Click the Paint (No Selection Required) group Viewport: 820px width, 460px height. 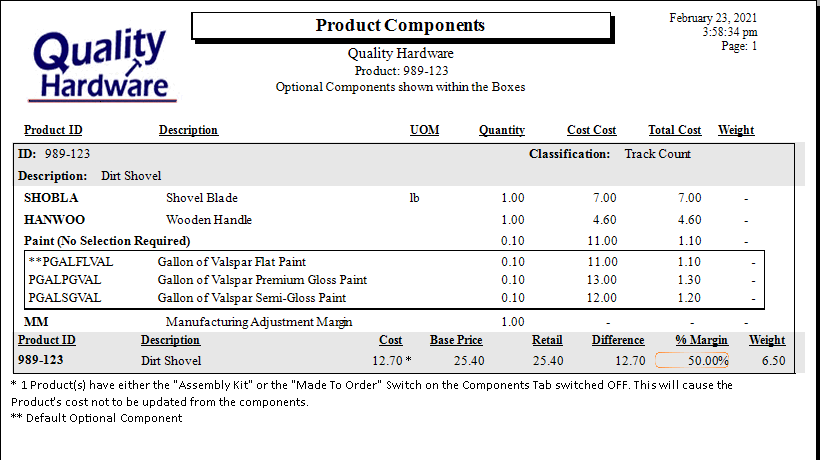point(107,240)
